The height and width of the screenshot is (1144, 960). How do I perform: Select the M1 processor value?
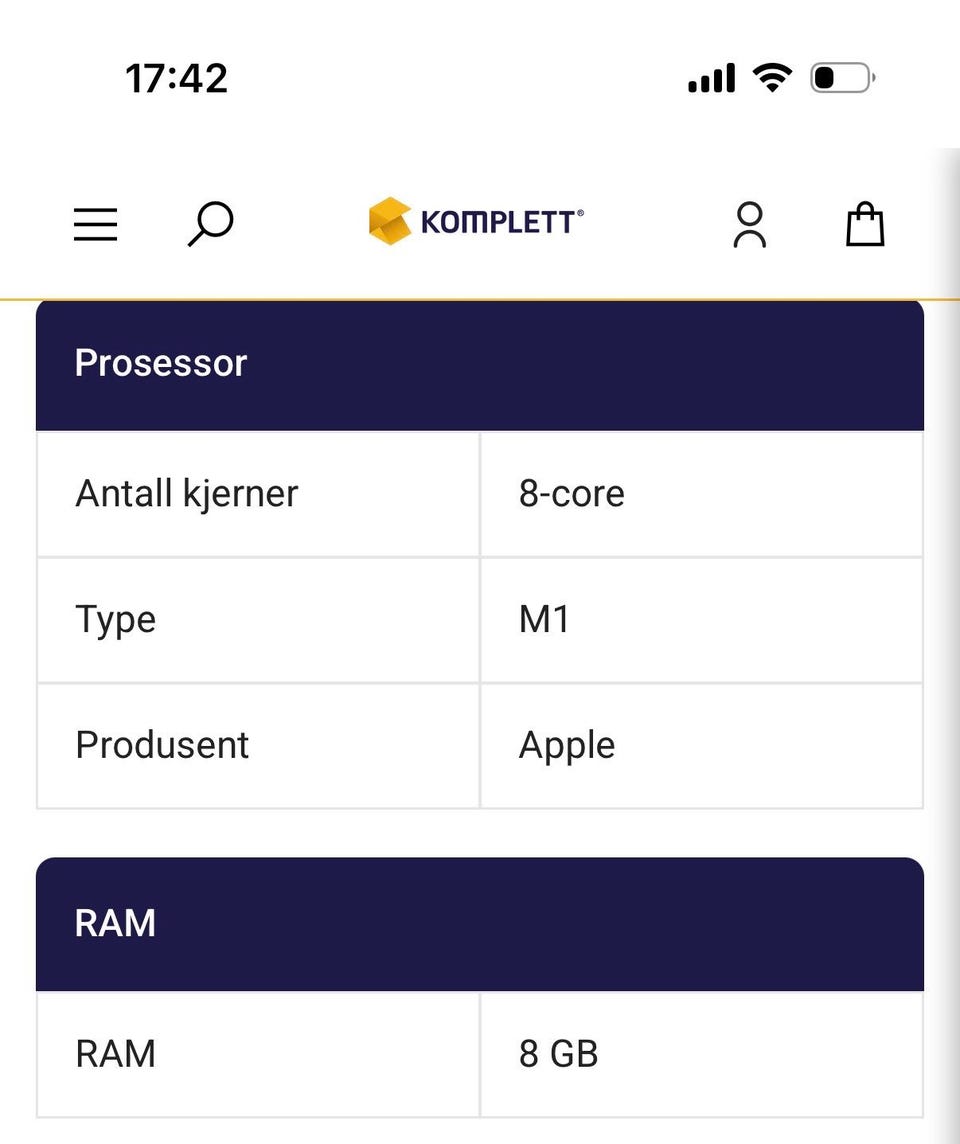click(x=544, y=620)
